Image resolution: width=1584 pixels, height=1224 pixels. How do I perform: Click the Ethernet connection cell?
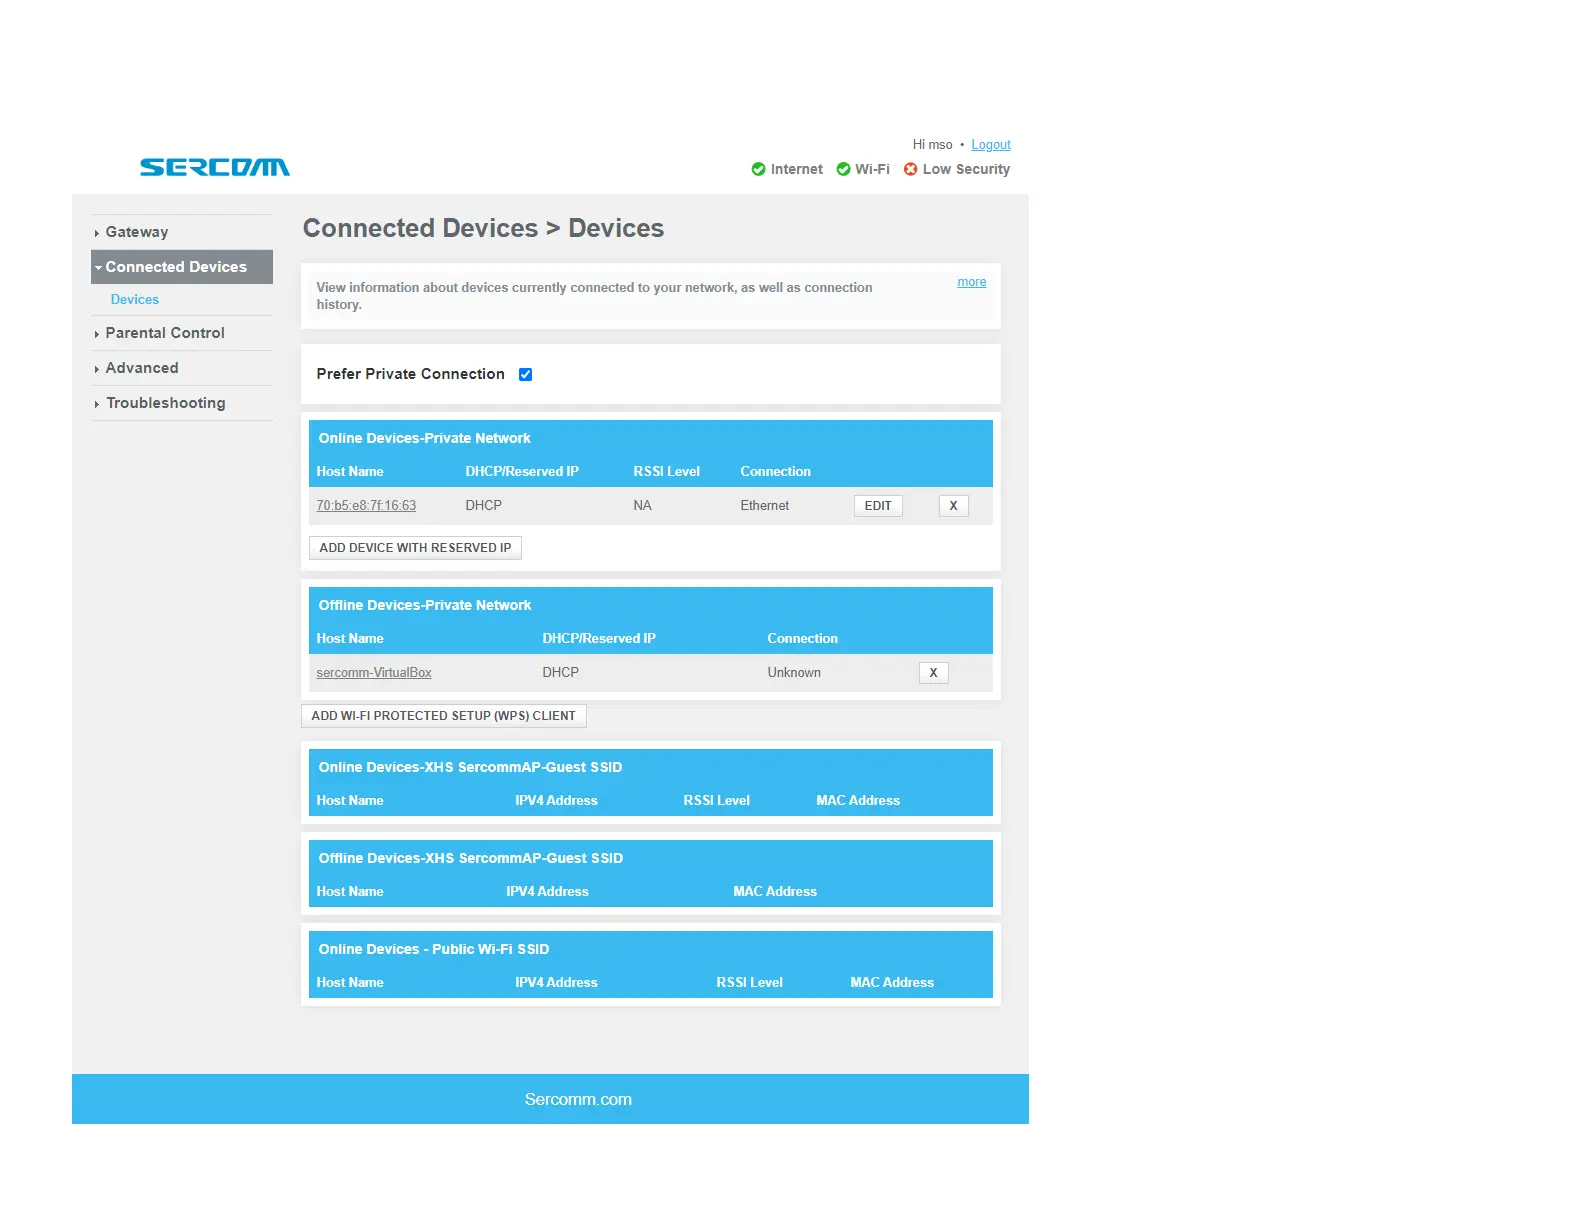click(765, 506)
